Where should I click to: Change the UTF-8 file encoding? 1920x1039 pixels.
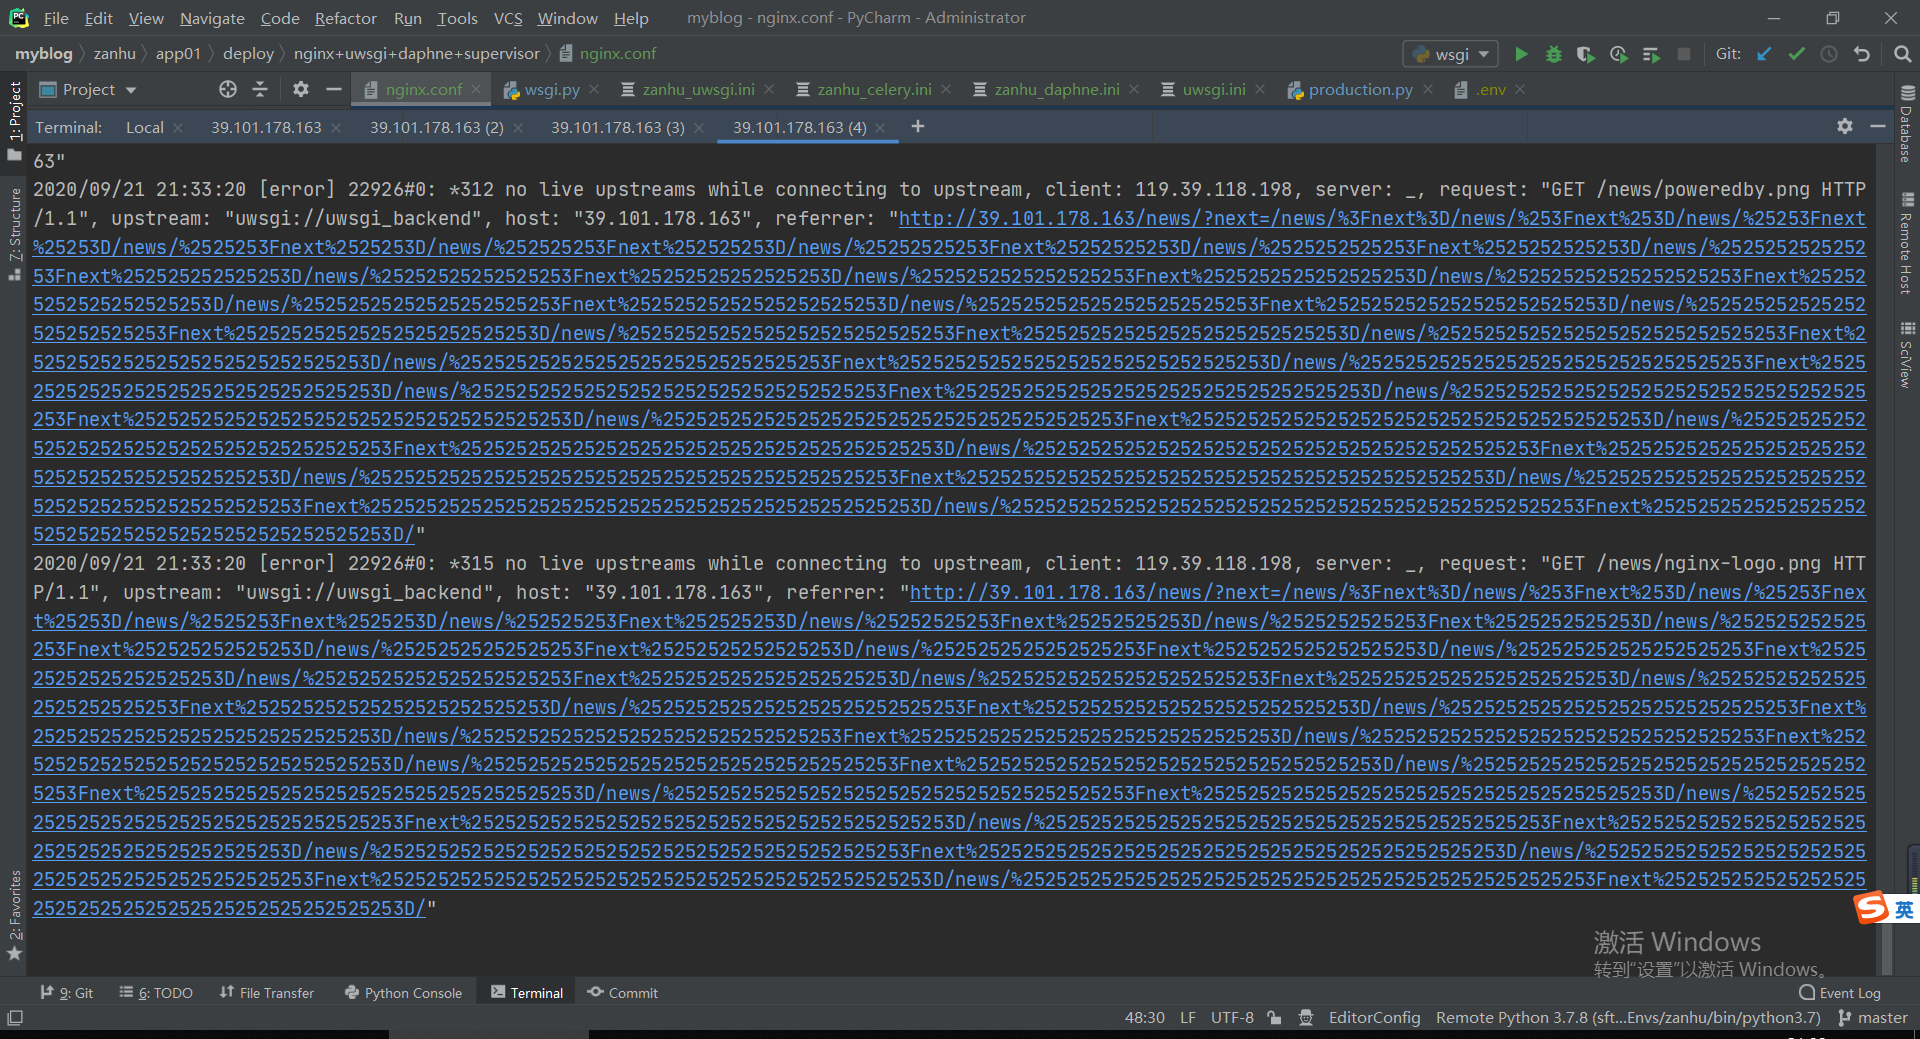tap(1232, 1018)
